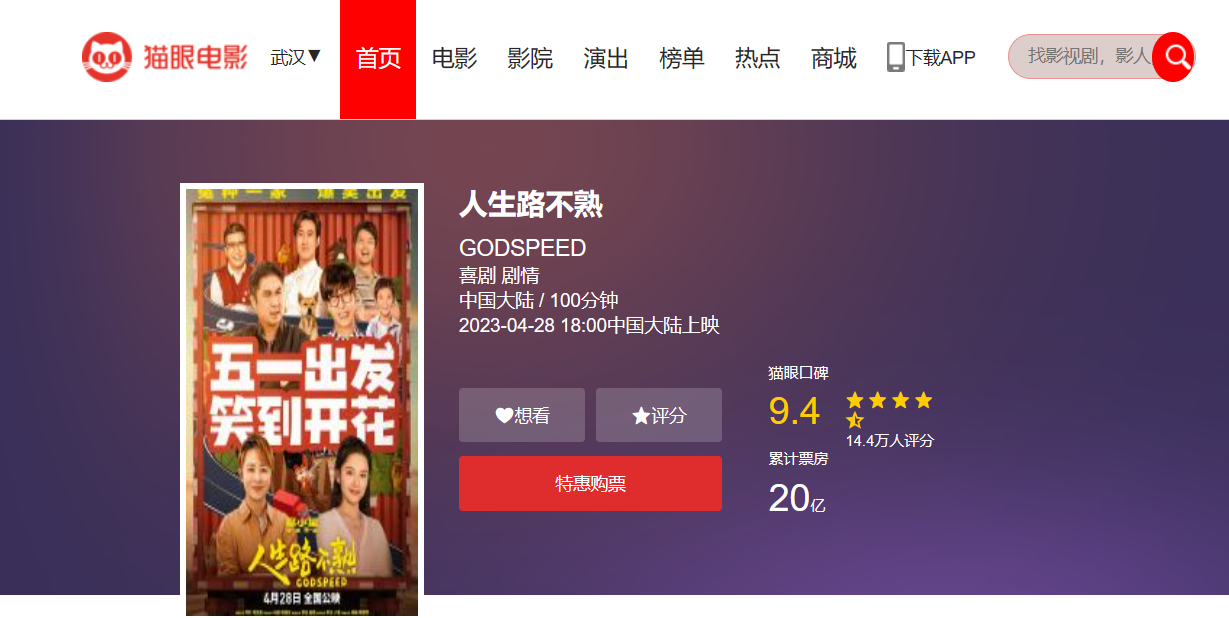Open the 商城 link

tap(834, 58)
